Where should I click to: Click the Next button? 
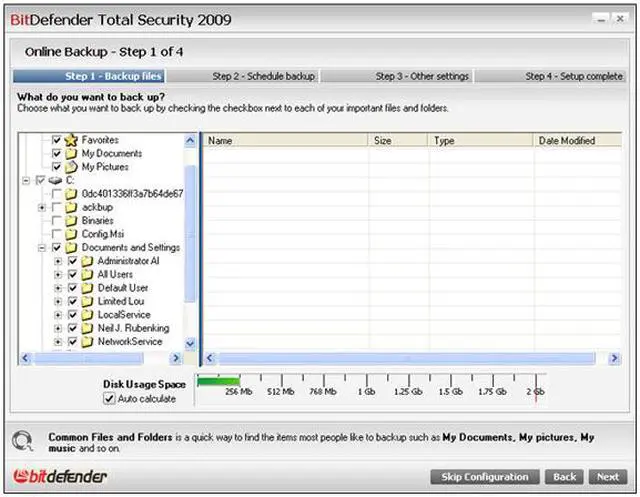click(608, 477)
